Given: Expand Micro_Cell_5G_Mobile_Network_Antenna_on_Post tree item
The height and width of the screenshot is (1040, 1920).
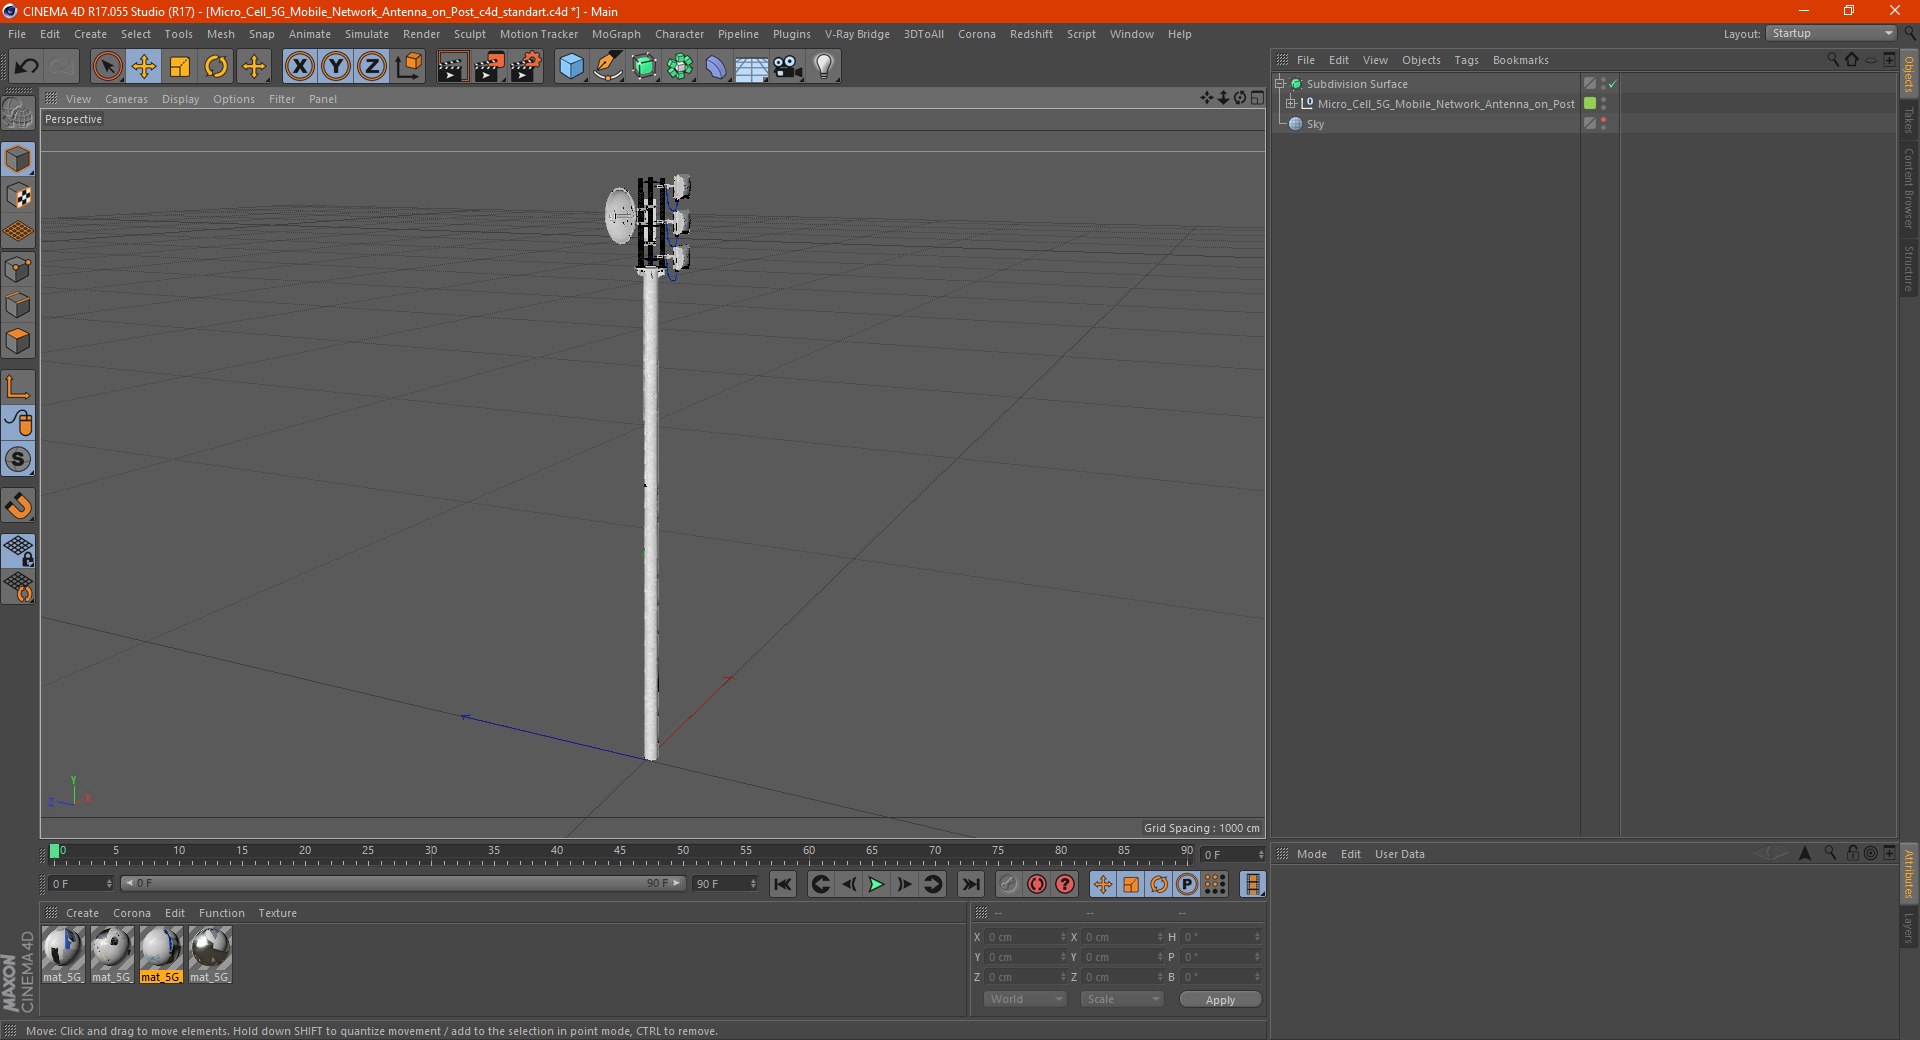Looking at the screenshot, I should (1291, 103).
